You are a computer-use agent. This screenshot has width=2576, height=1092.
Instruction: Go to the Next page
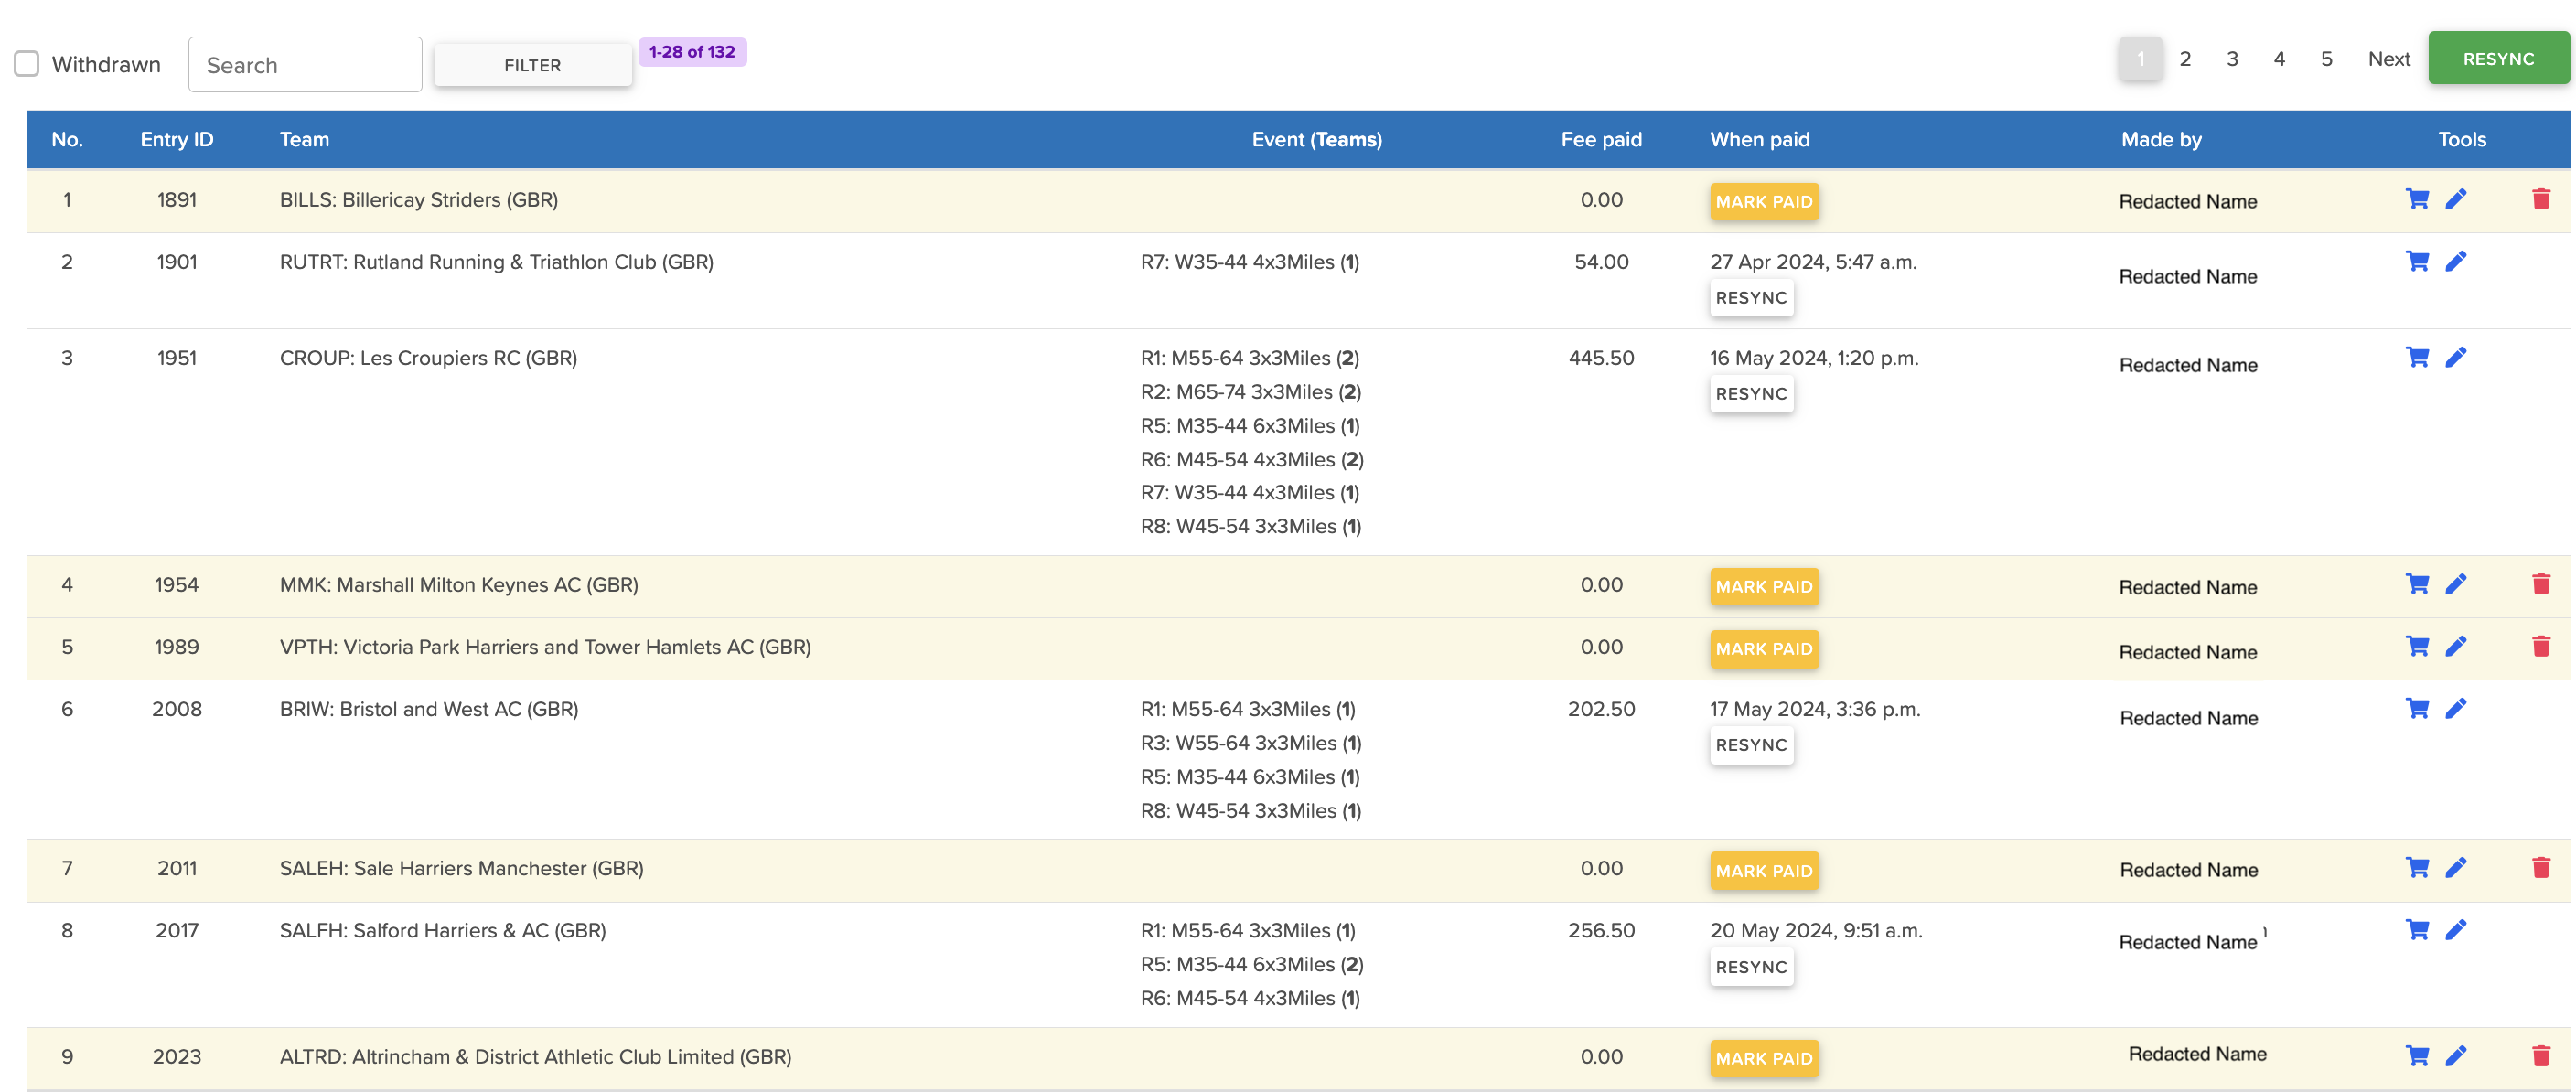[2389, 59]
